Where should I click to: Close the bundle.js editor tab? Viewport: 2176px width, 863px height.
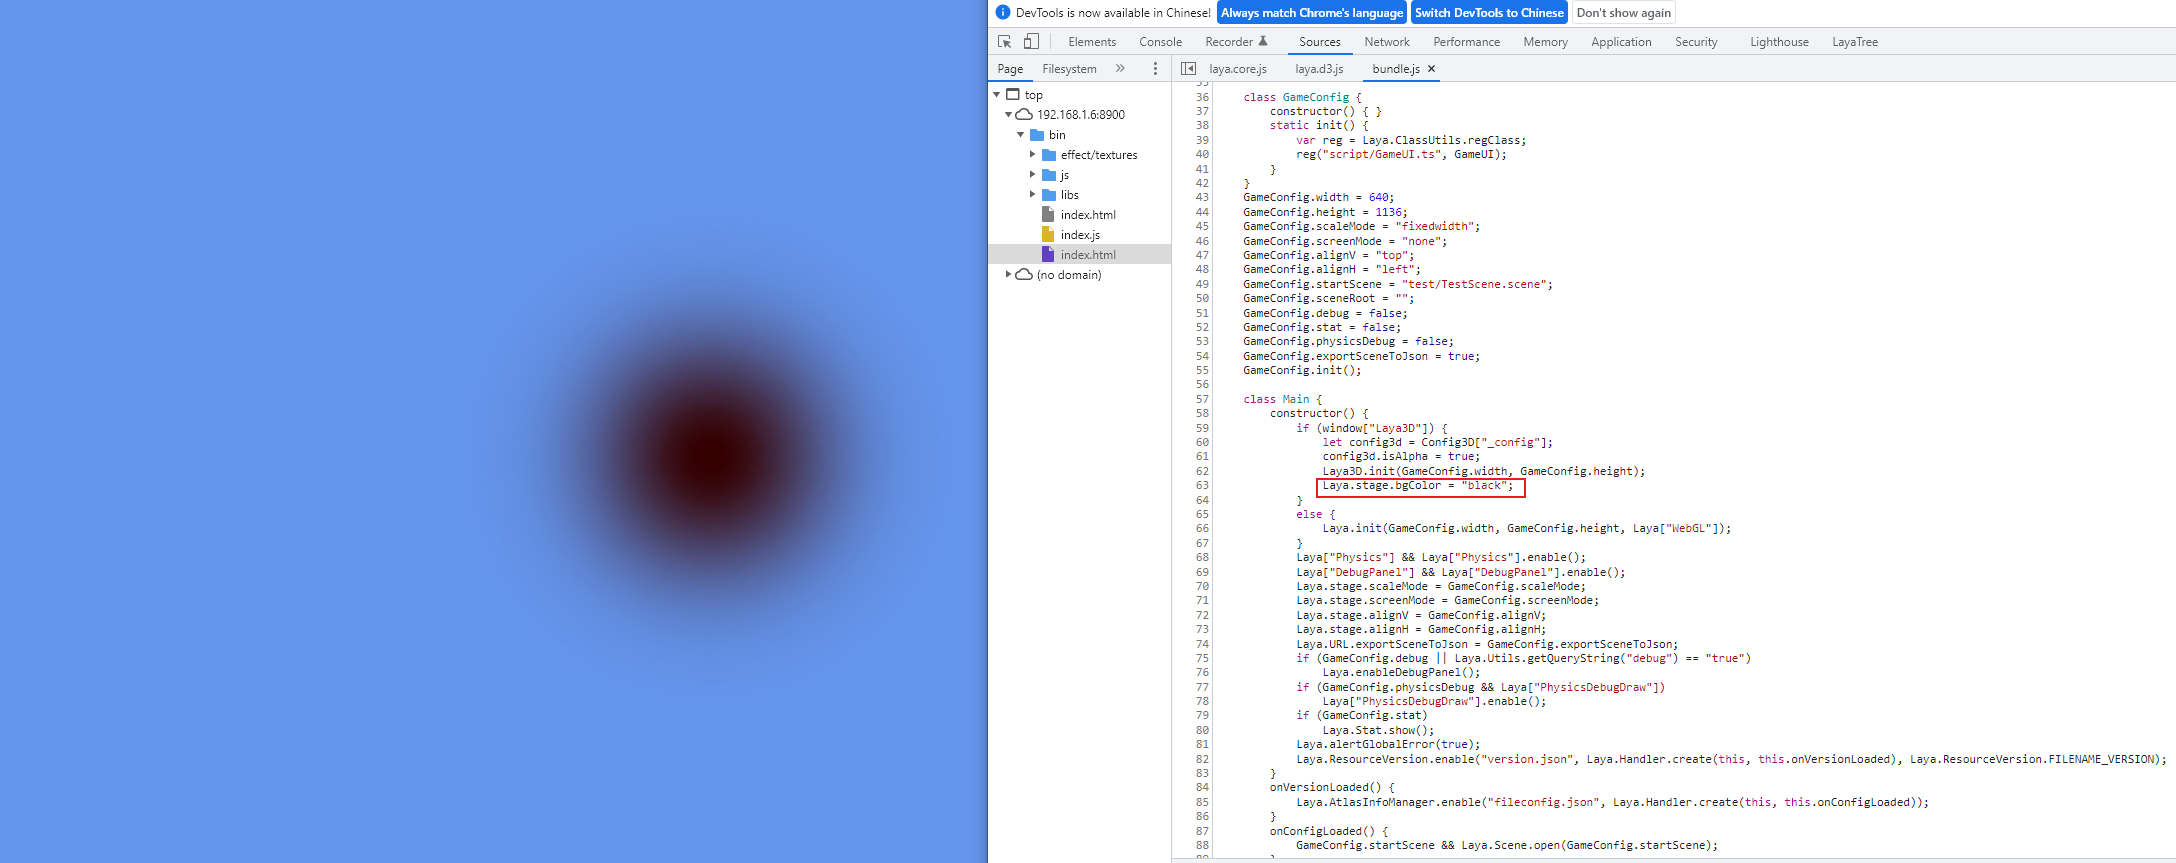coord(1431,68)
